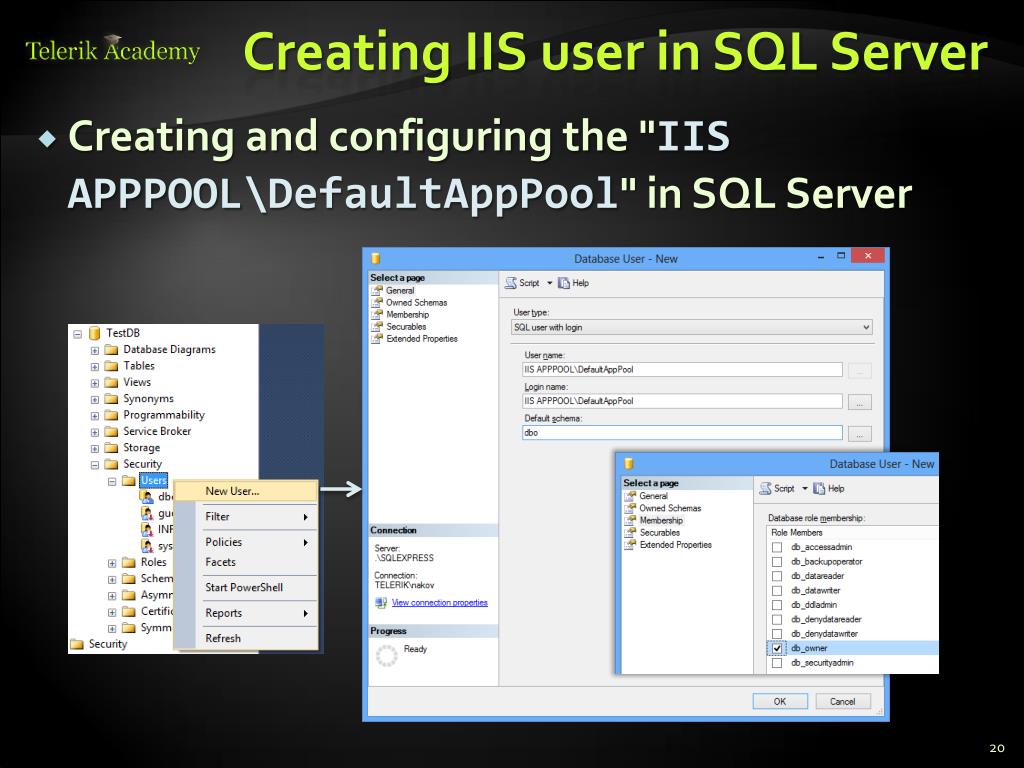Expand the Views node

95,383
